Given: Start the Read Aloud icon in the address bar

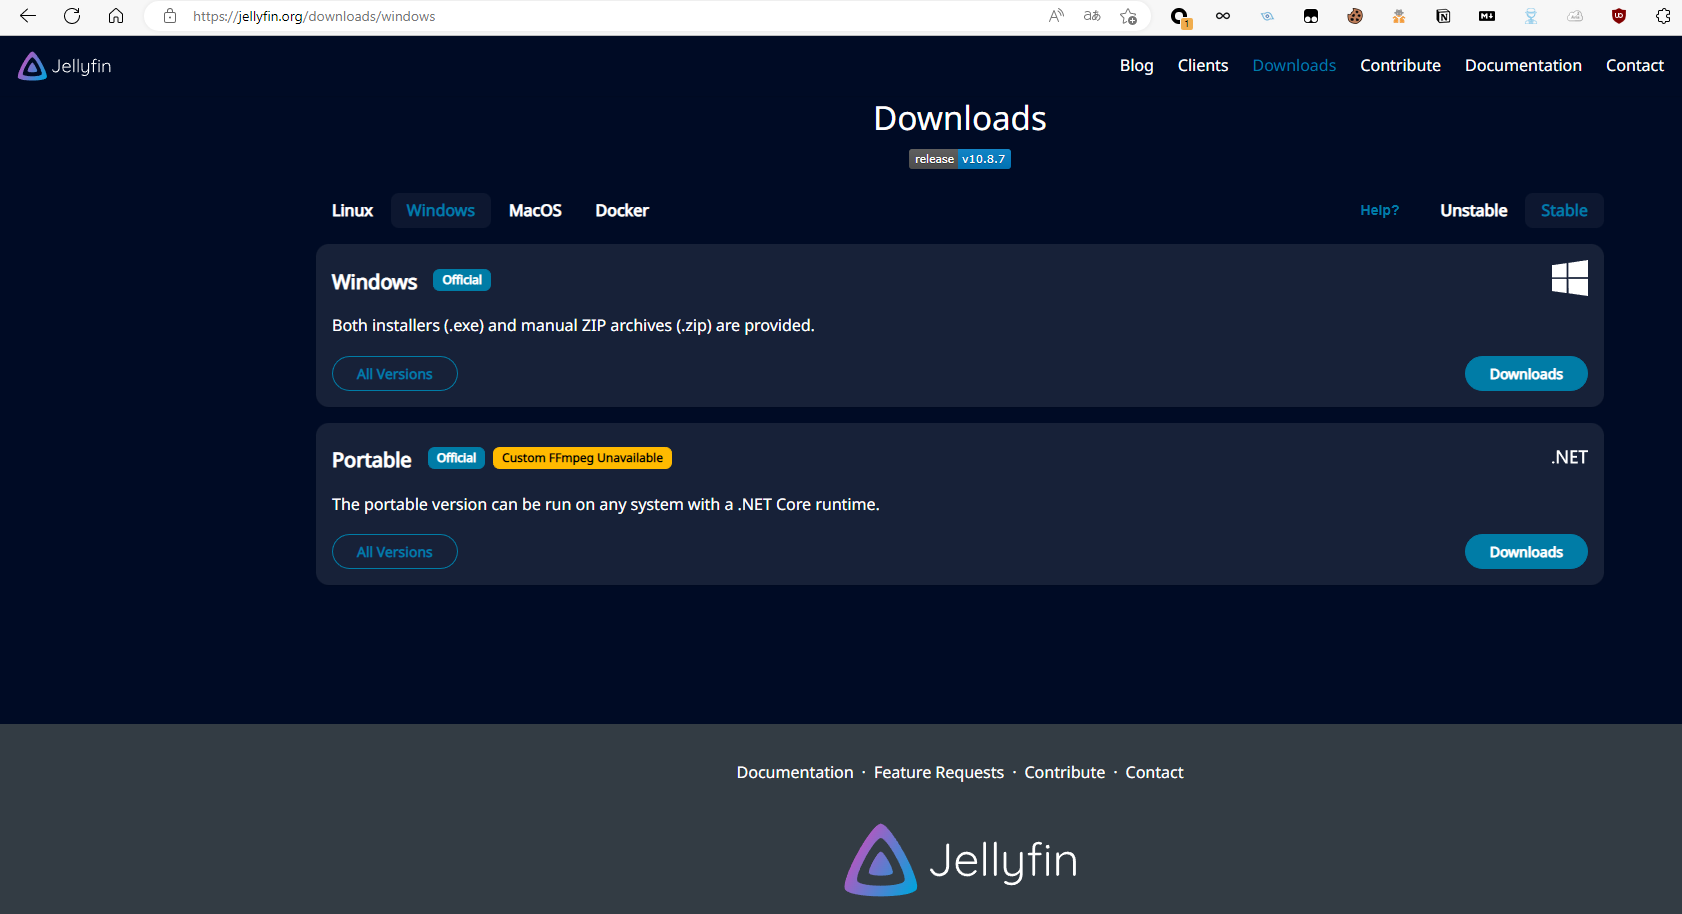Looking at the screenshot, I should click(x=1056, y=16).
